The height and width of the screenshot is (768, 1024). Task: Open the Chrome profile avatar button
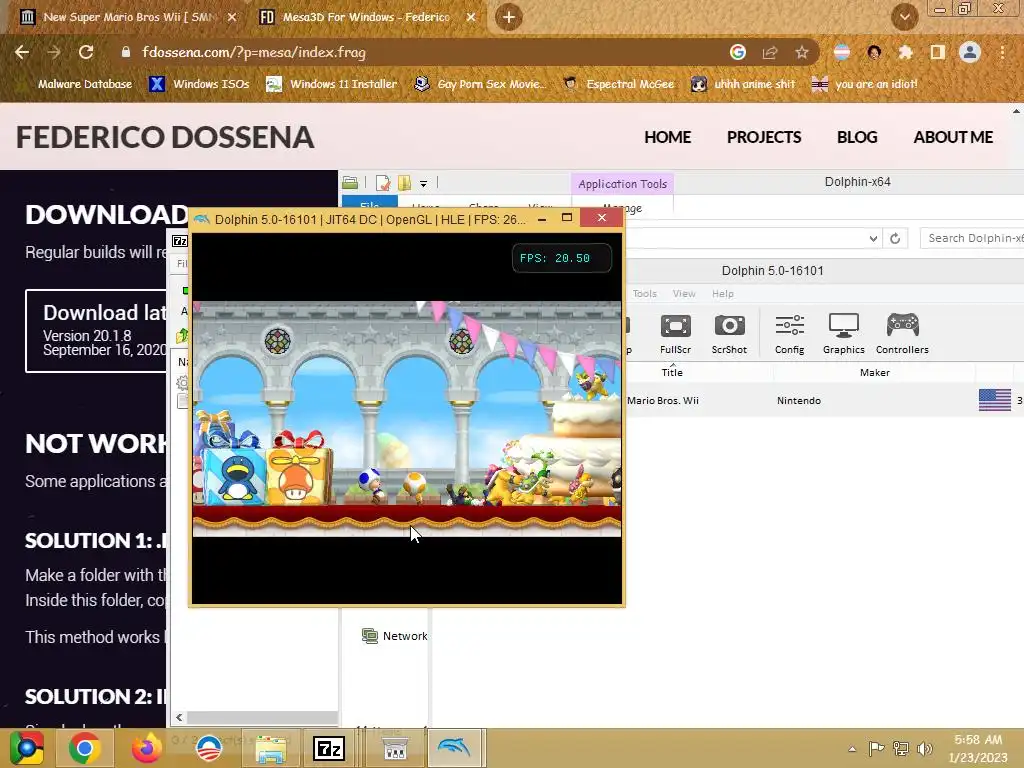(x=970, y=52)
